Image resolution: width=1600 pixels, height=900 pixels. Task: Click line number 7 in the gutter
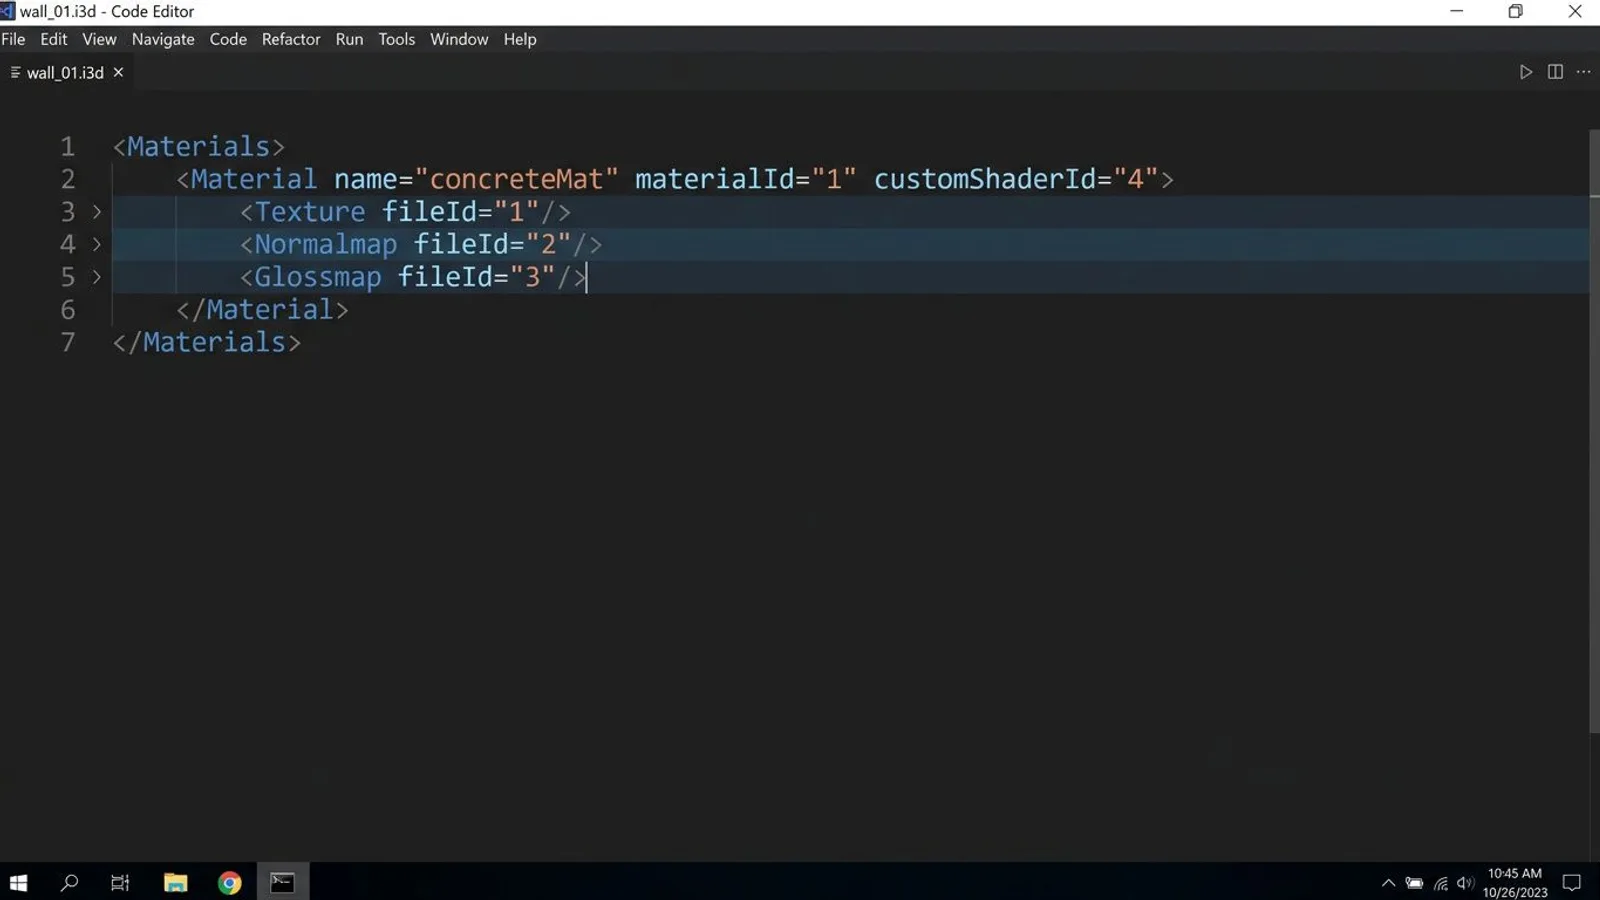[67, 342]
